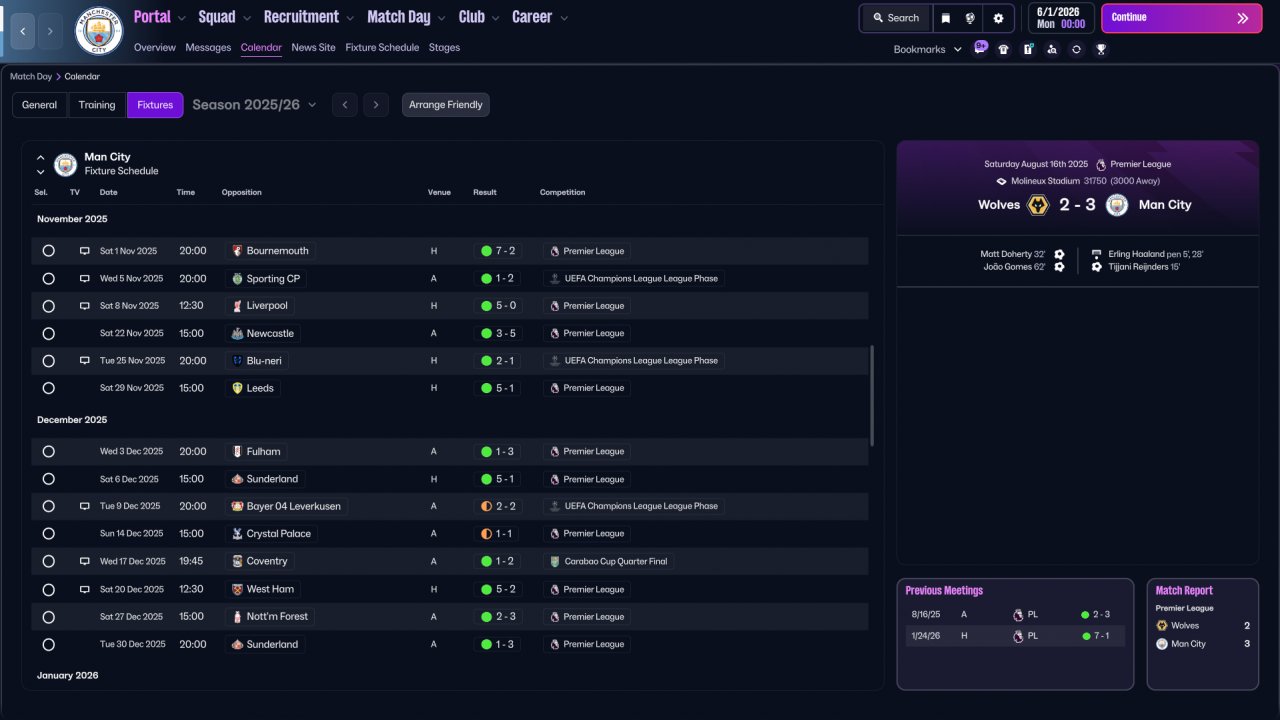Click Man City crest beside Fixture Schedule heading
This screenshot has height=720, width=1280.
tap(65, 164)
